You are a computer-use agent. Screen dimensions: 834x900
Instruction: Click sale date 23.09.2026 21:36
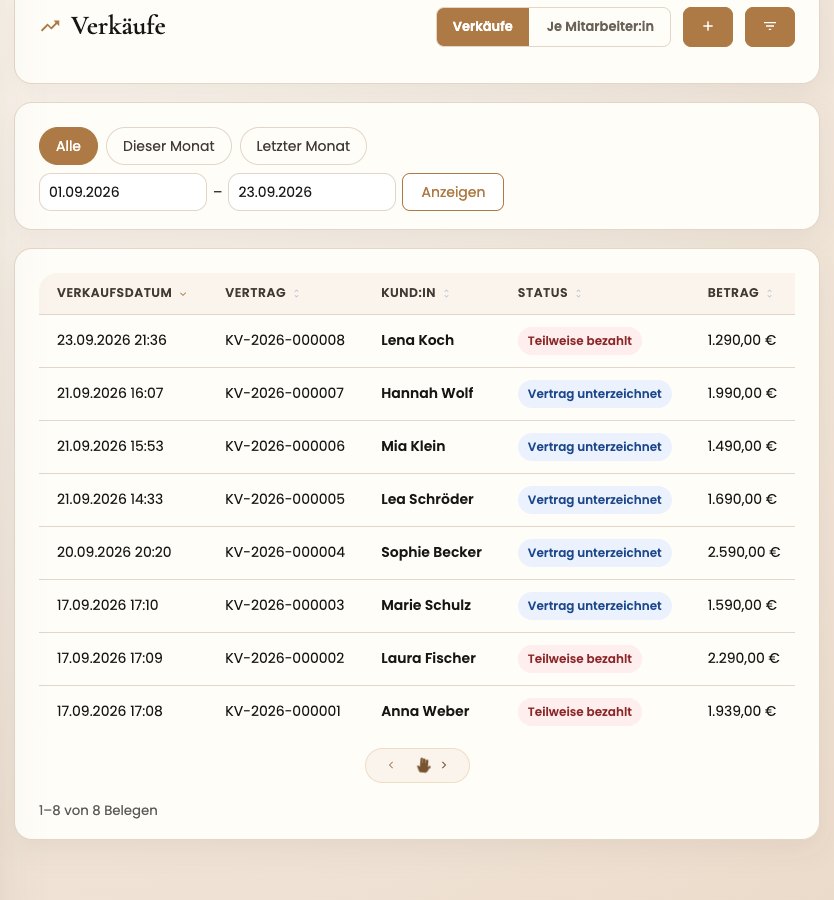point(111,340)
